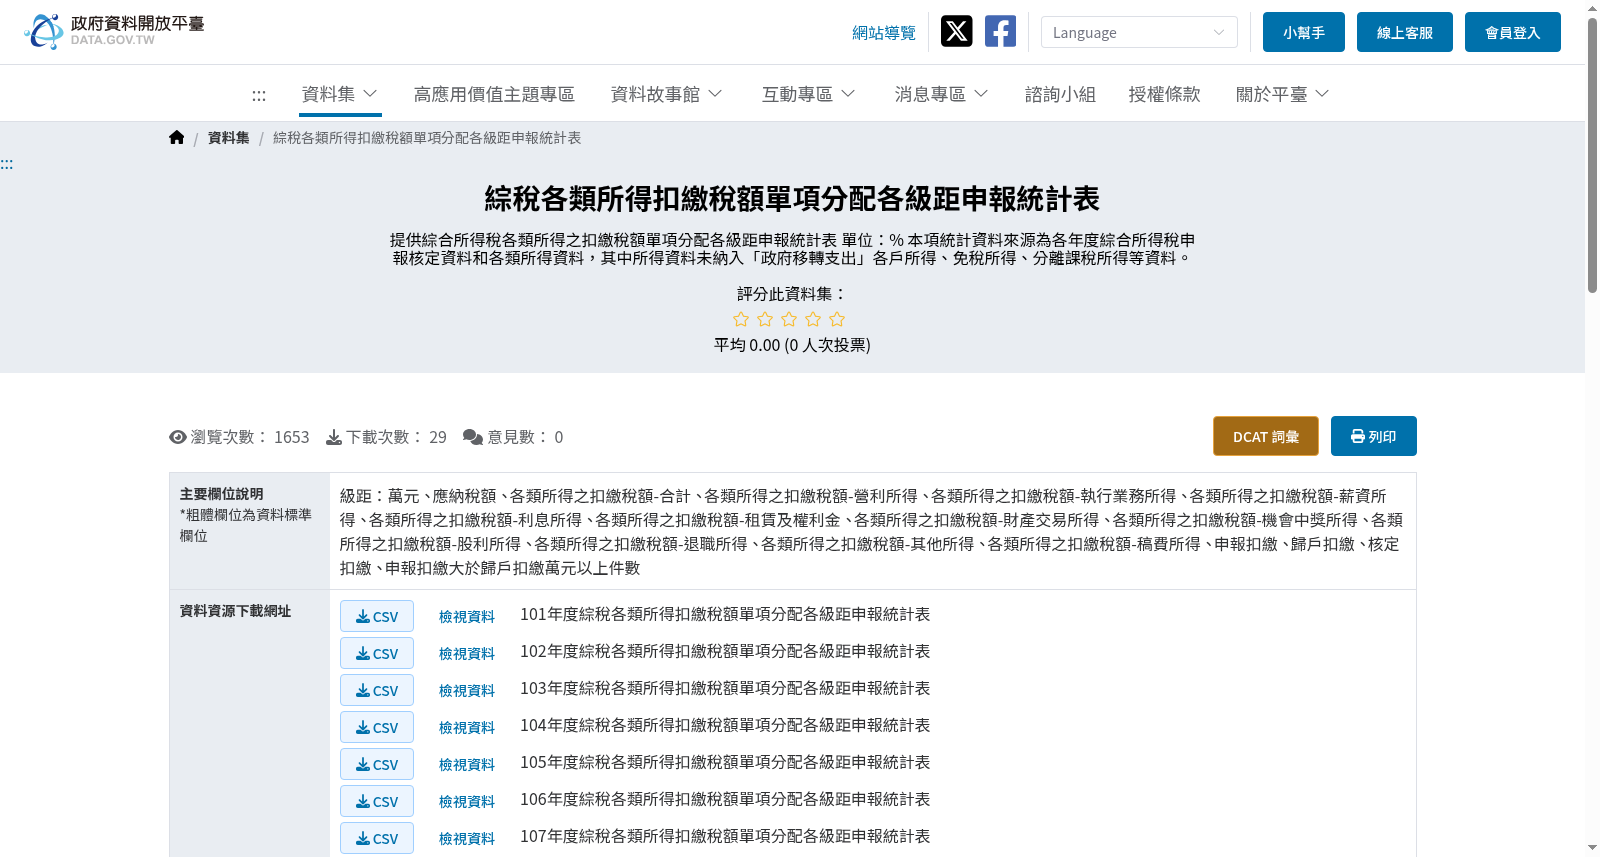Click the 意見數 comments icon
Screen dimensions: 1600x857
tap(473, 437)
